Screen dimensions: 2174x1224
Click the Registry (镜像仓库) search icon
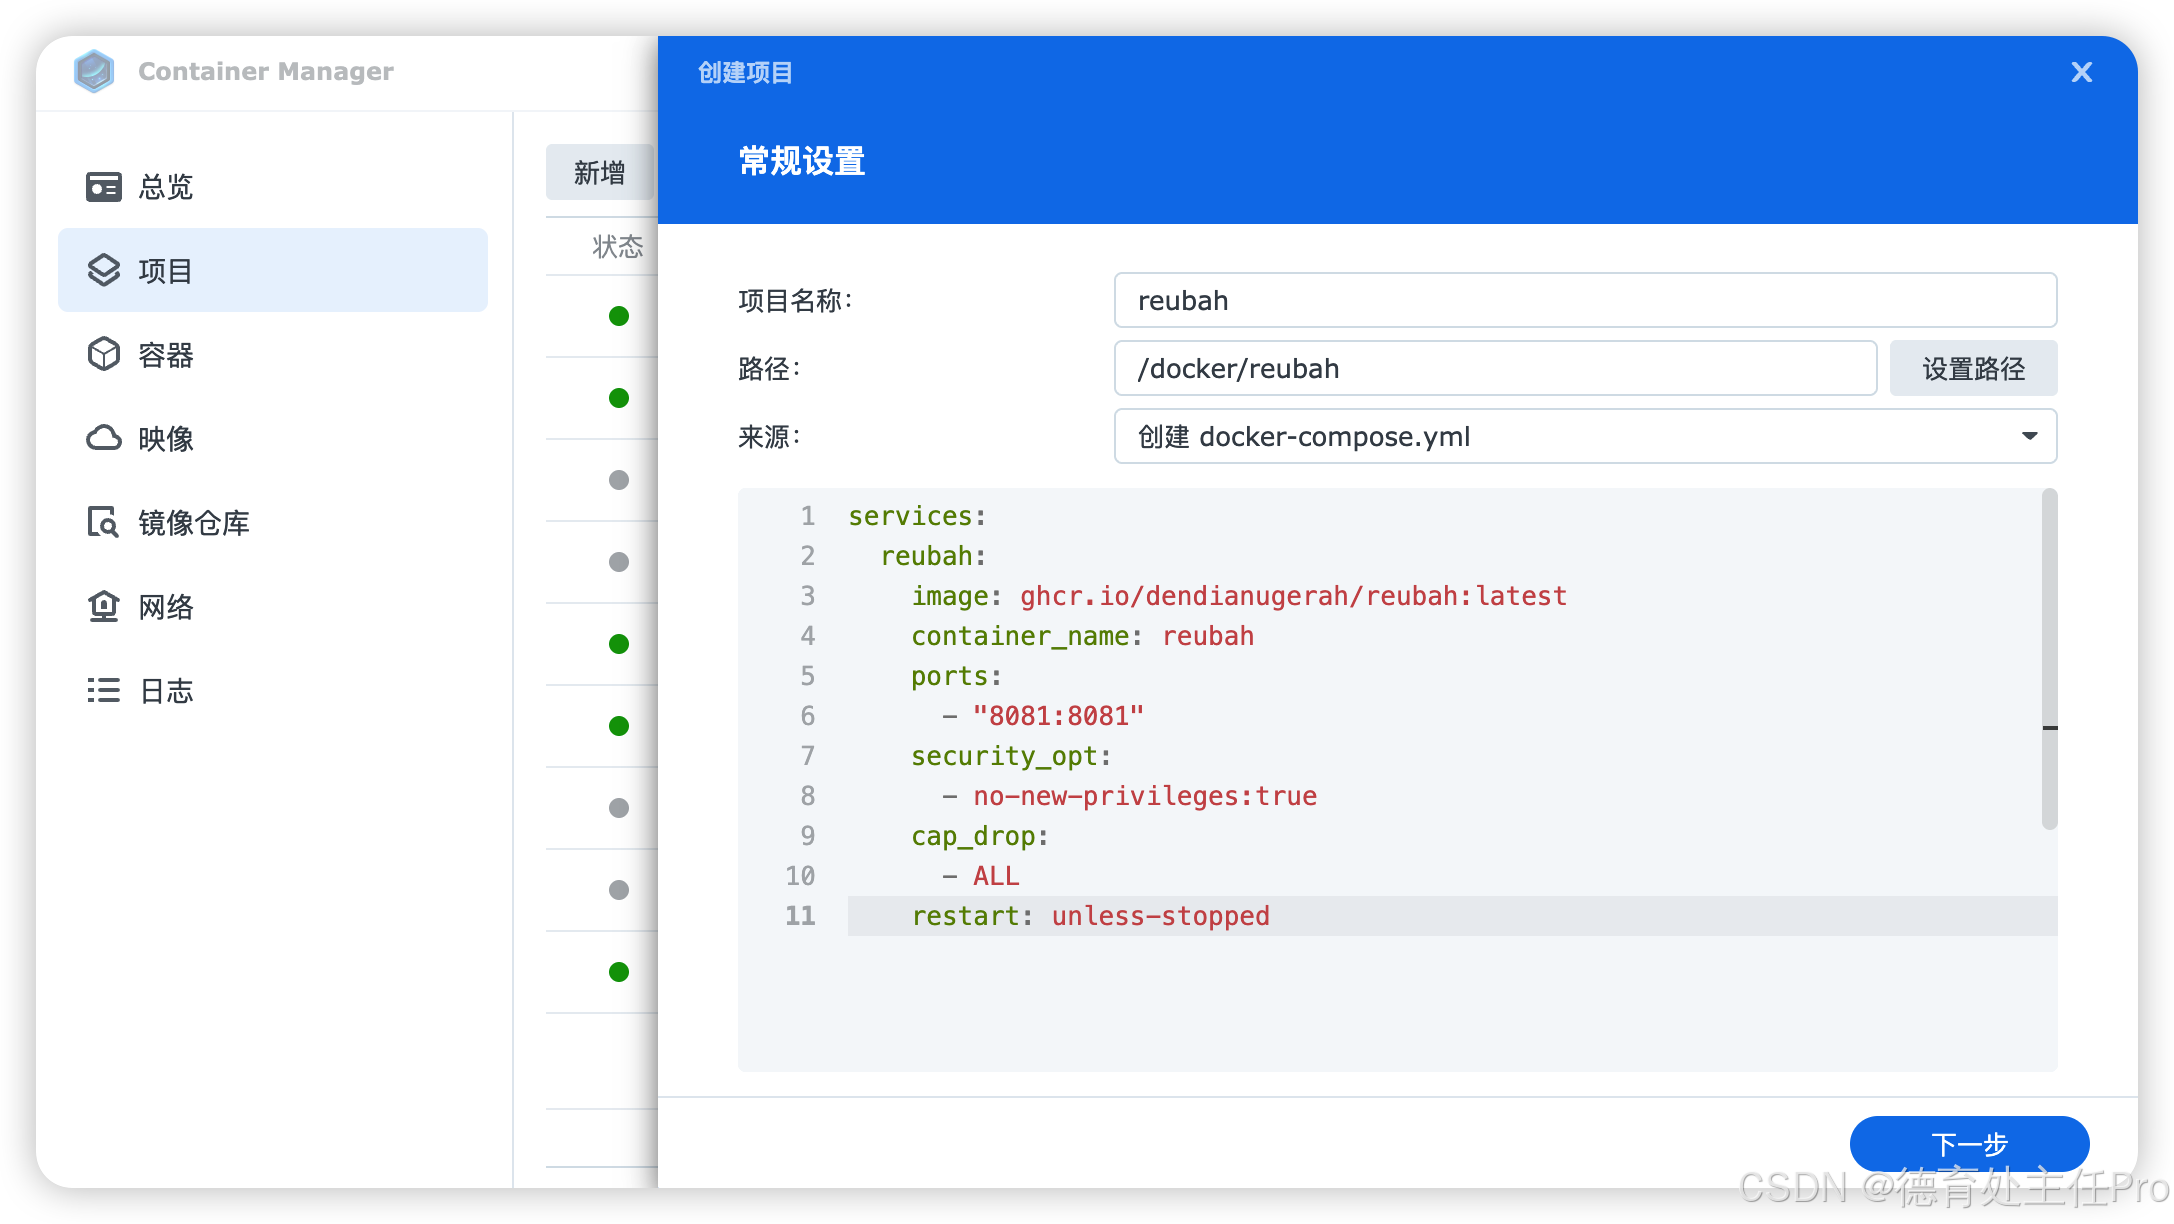(103, 522)
